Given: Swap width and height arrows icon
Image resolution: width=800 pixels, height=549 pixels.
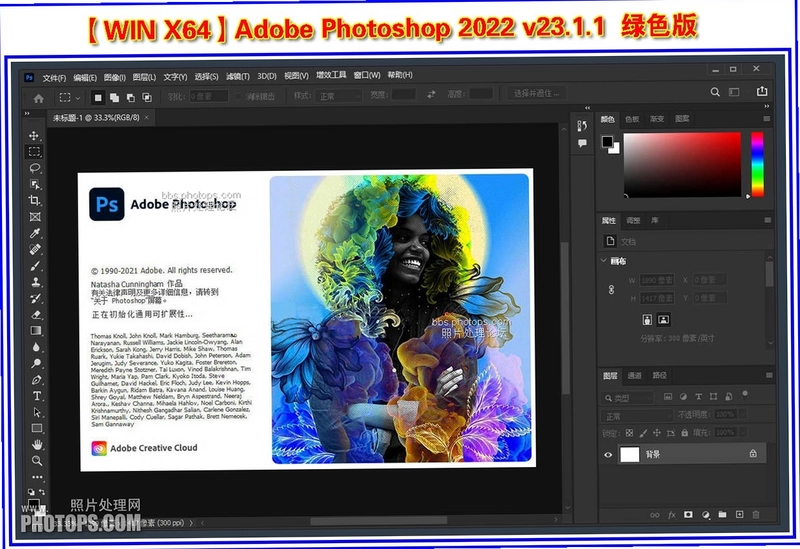Looking at the screenshot, I should (x=431, y=94).
